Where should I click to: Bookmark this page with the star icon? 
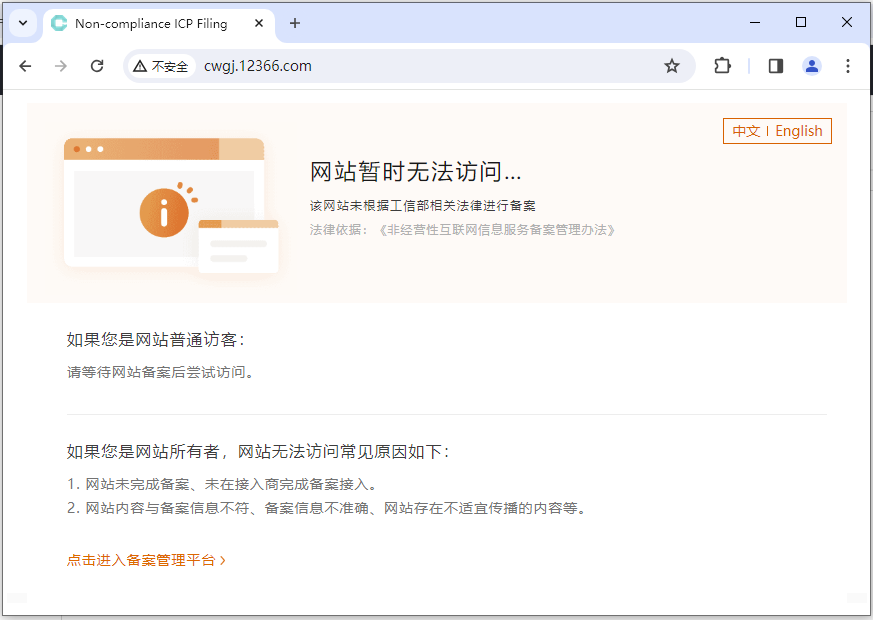click(672, 66)
